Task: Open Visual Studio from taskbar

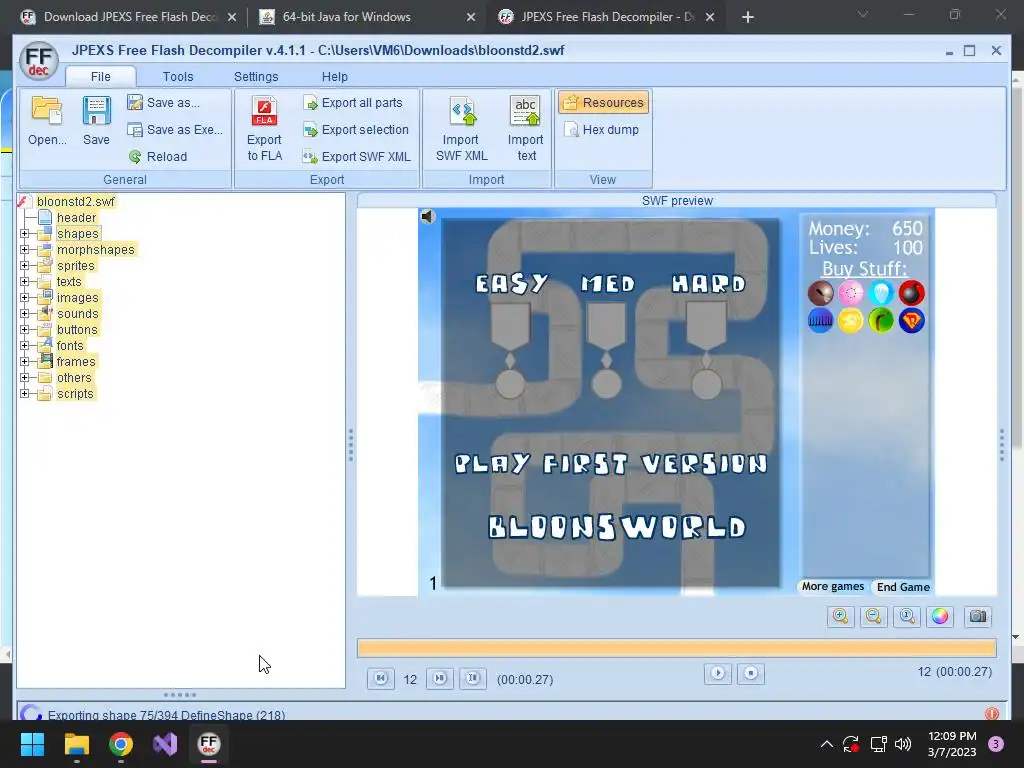Action: tap(165, 744)
